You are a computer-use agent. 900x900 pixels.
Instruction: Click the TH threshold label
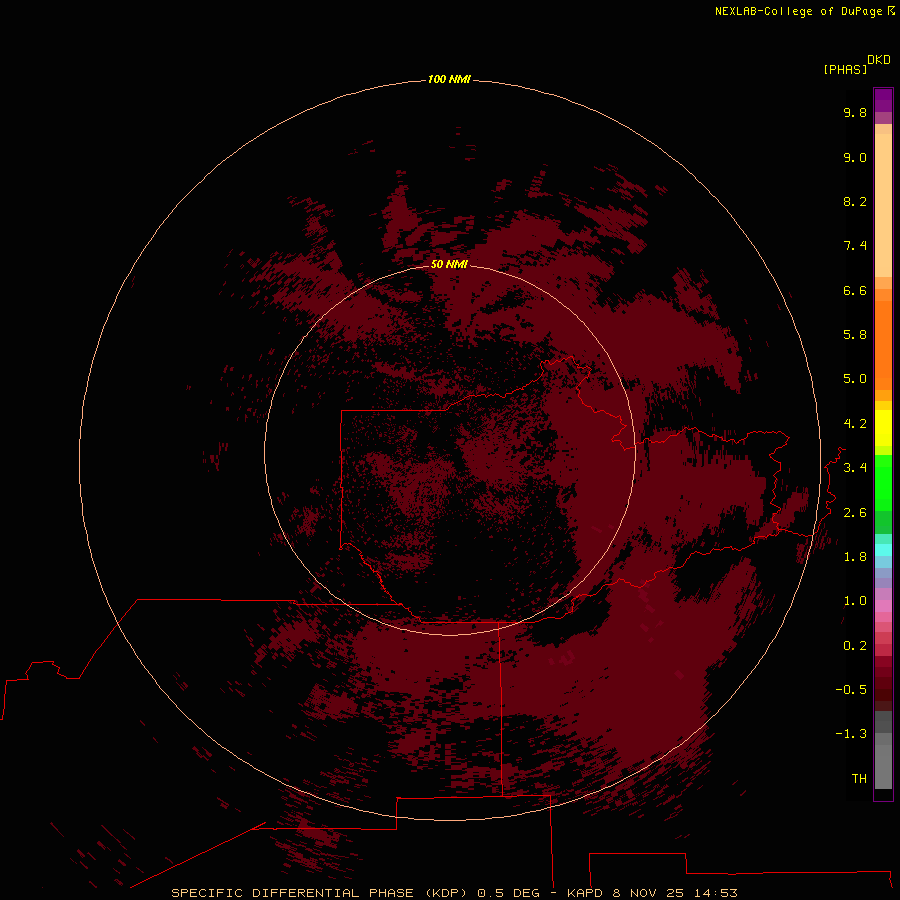coord(859,779)
